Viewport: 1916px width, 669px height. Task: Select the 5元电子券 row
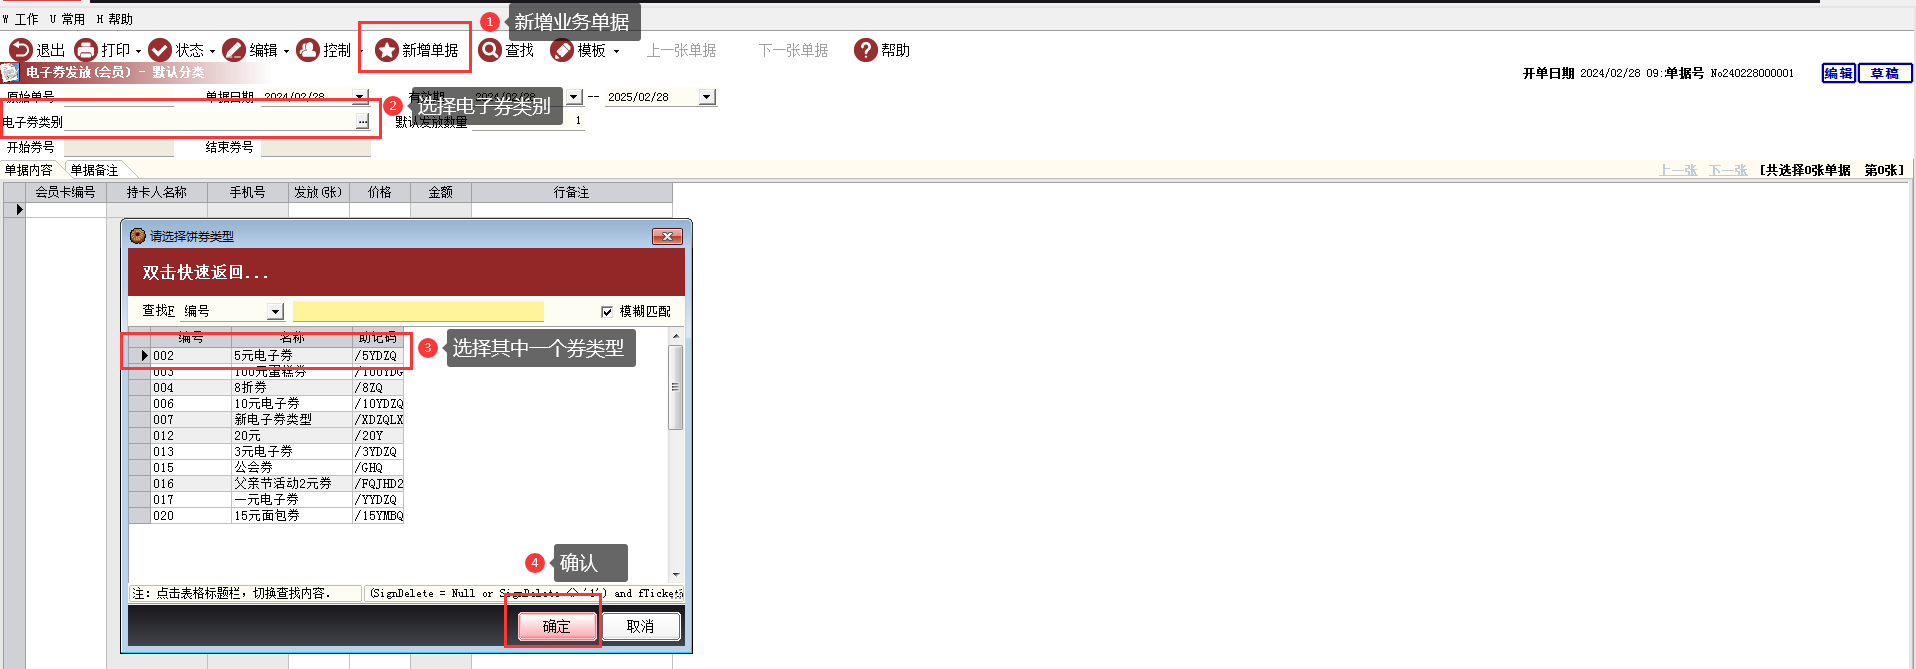click(x=267, y=355)
